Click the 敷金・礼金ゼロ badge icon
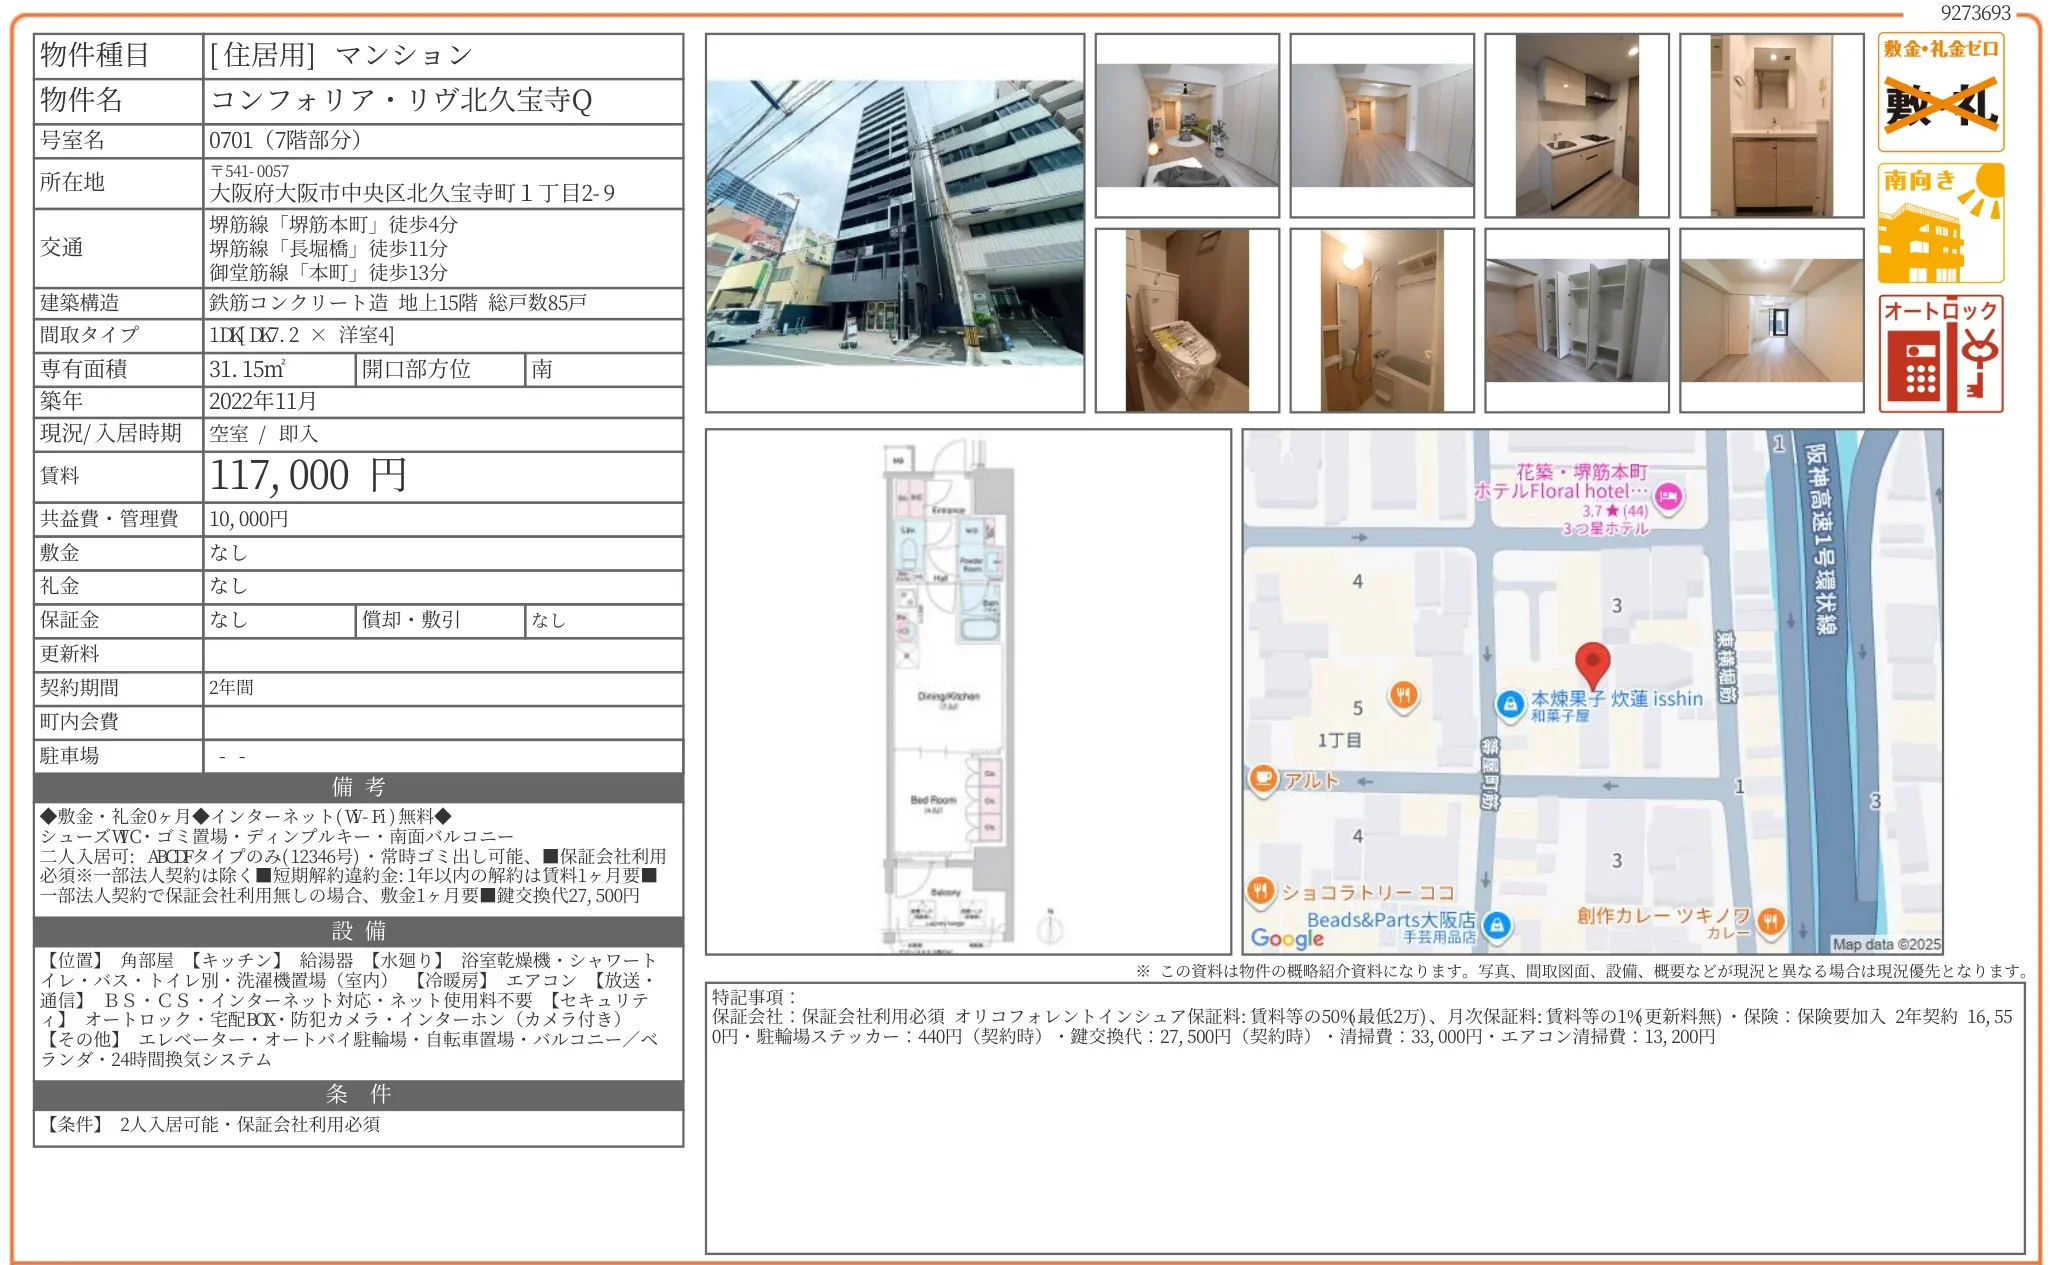Image resolution: width=2056 pixels, height=1265 pixels. click(1940, 92)
